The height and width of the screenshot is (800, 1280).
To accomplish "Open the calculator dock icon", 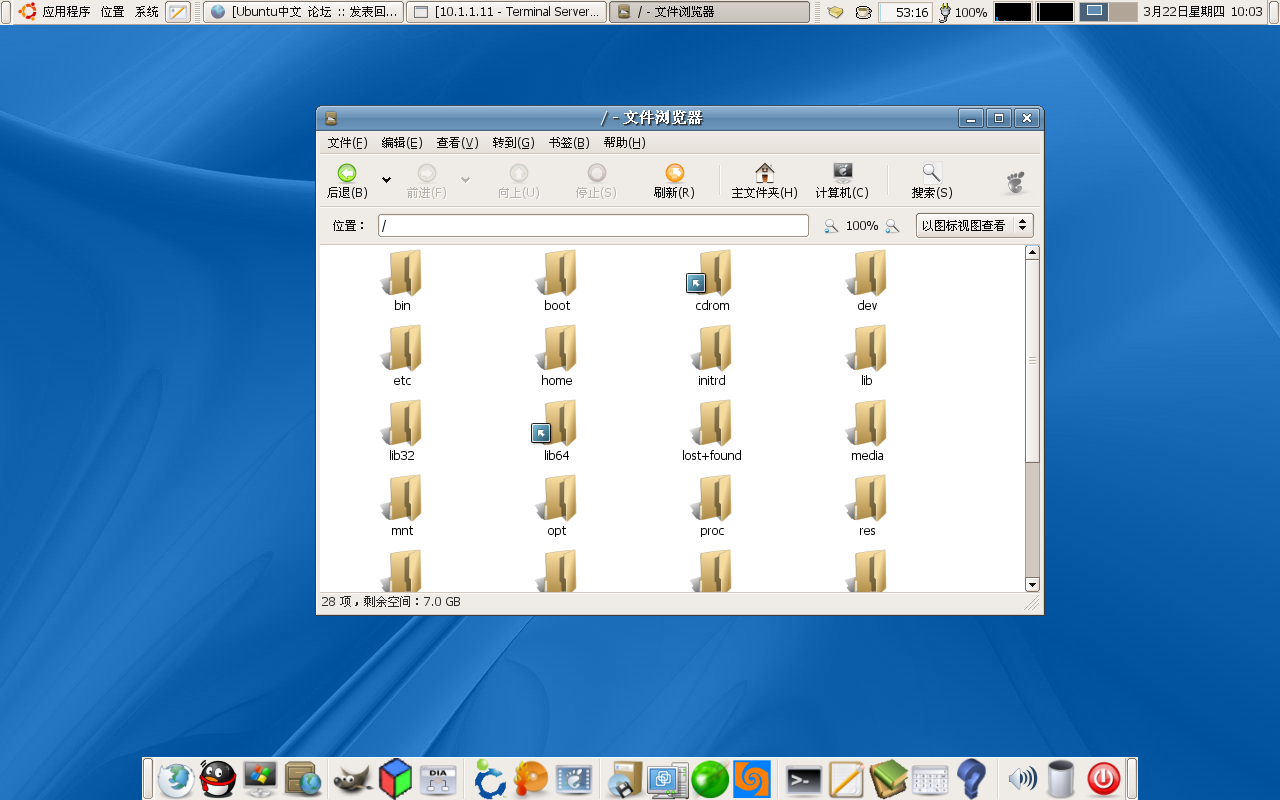I will [930, 779].
